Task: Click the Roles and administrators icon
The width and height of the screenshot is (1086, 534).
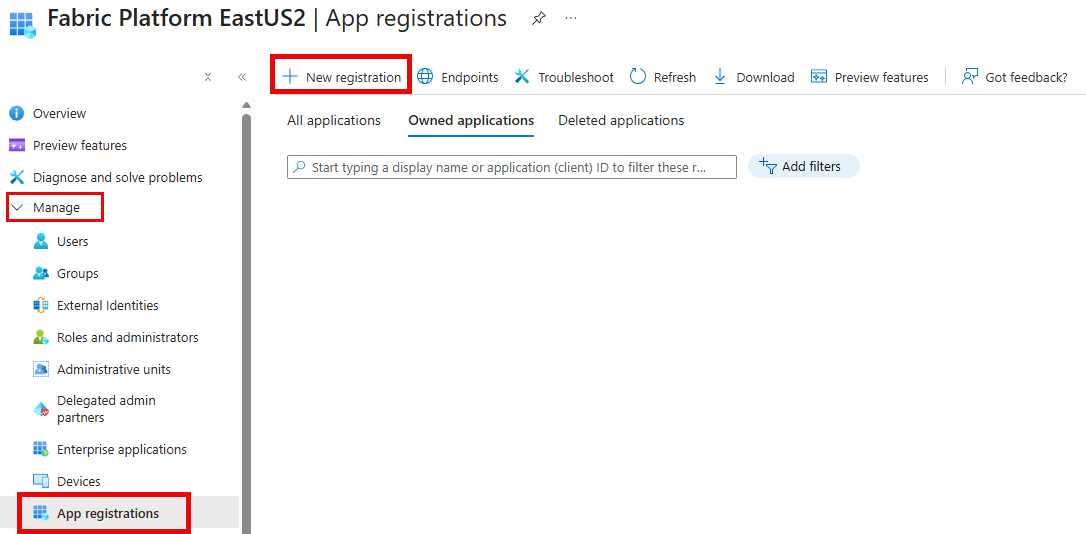Action: pos(41,337)
